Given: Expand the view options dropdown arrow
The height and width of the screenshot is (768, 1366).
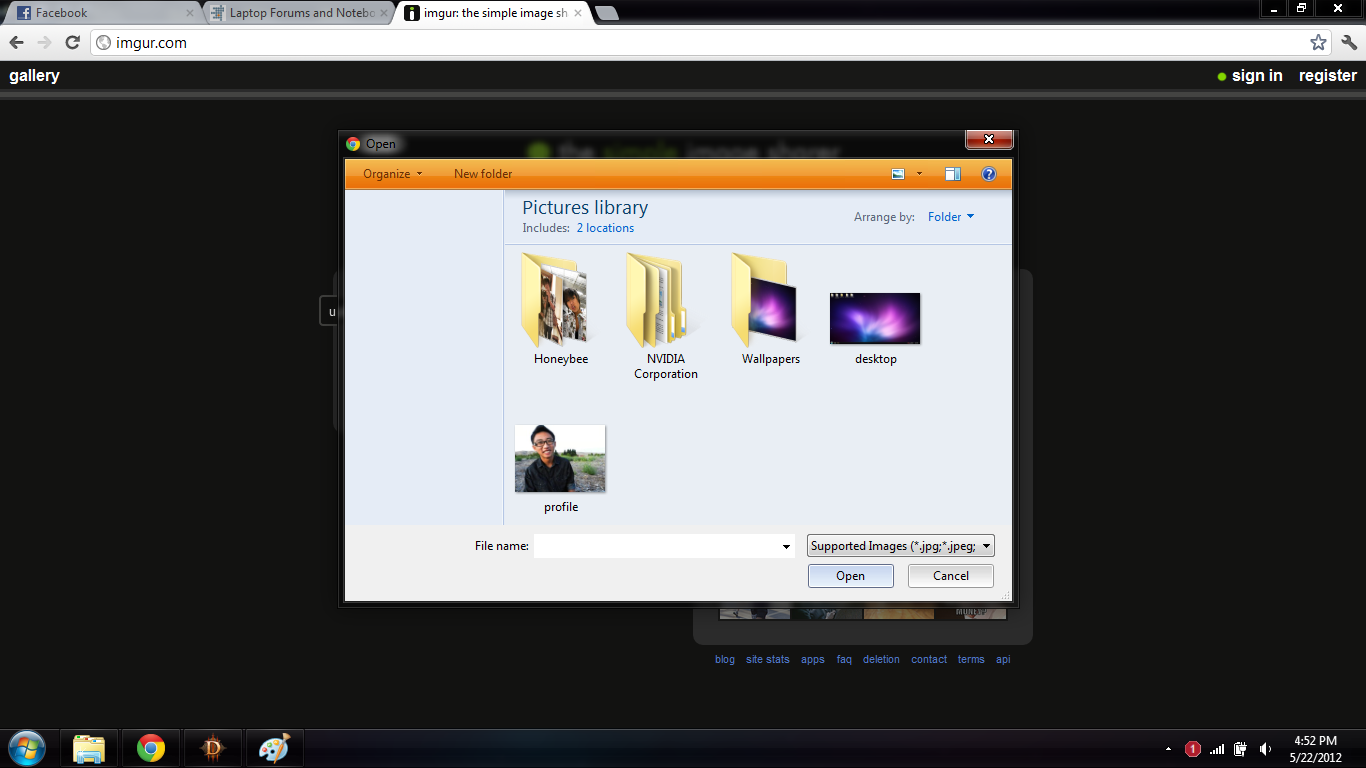Looking at the screenshot, I should coord(919,174).
